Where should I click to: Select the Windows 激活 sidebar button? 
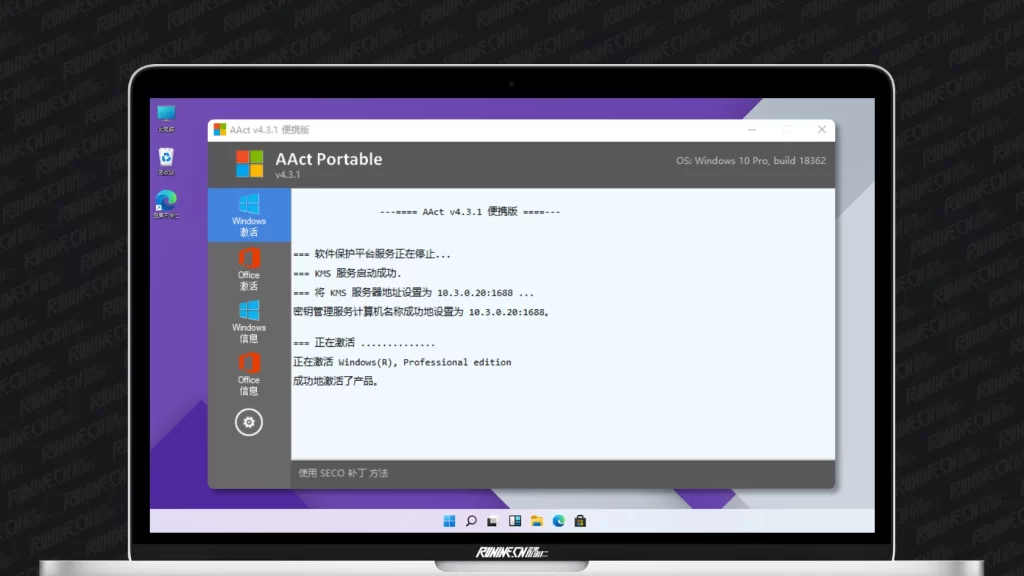click(x=249, y=214)
